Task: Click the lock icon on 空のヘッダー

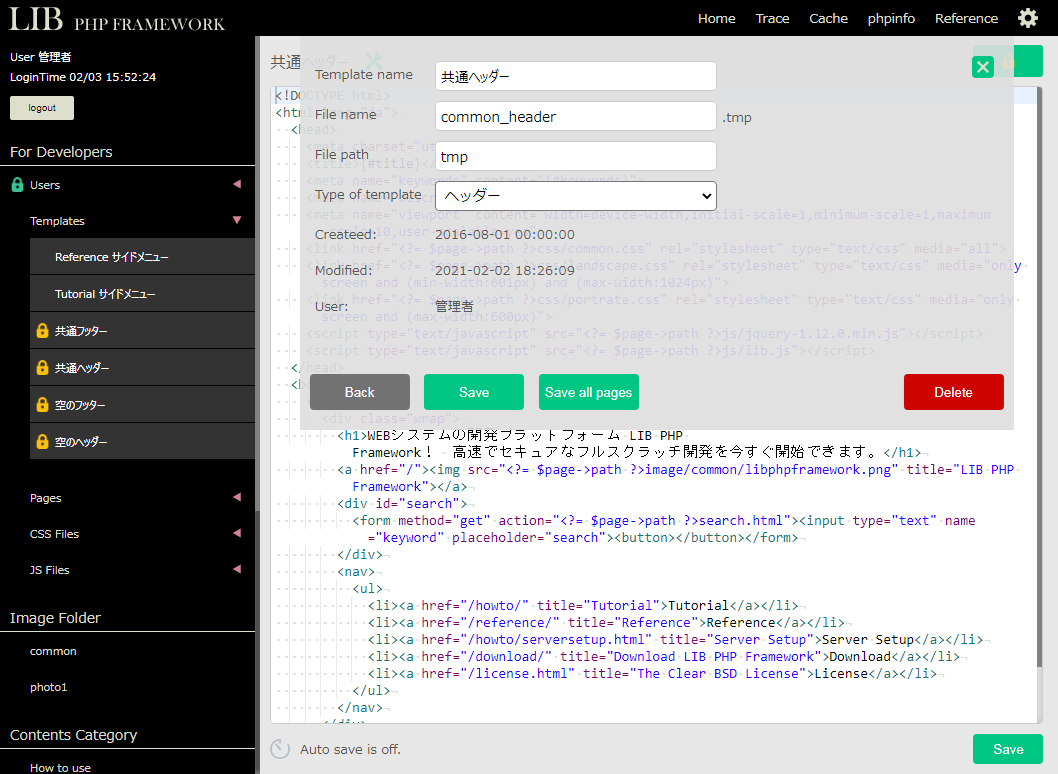Action: click(x=42, y=441)
